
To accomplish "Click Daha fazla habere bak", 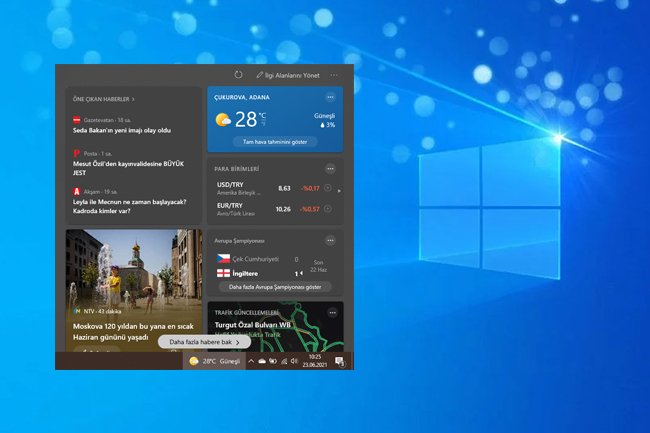I will (204, 342).
